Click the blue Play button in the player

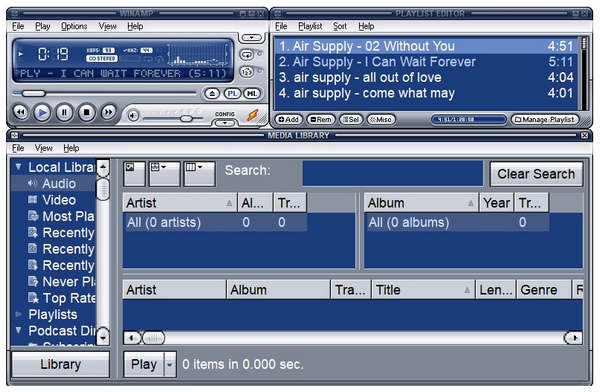(x=42, y=113)
